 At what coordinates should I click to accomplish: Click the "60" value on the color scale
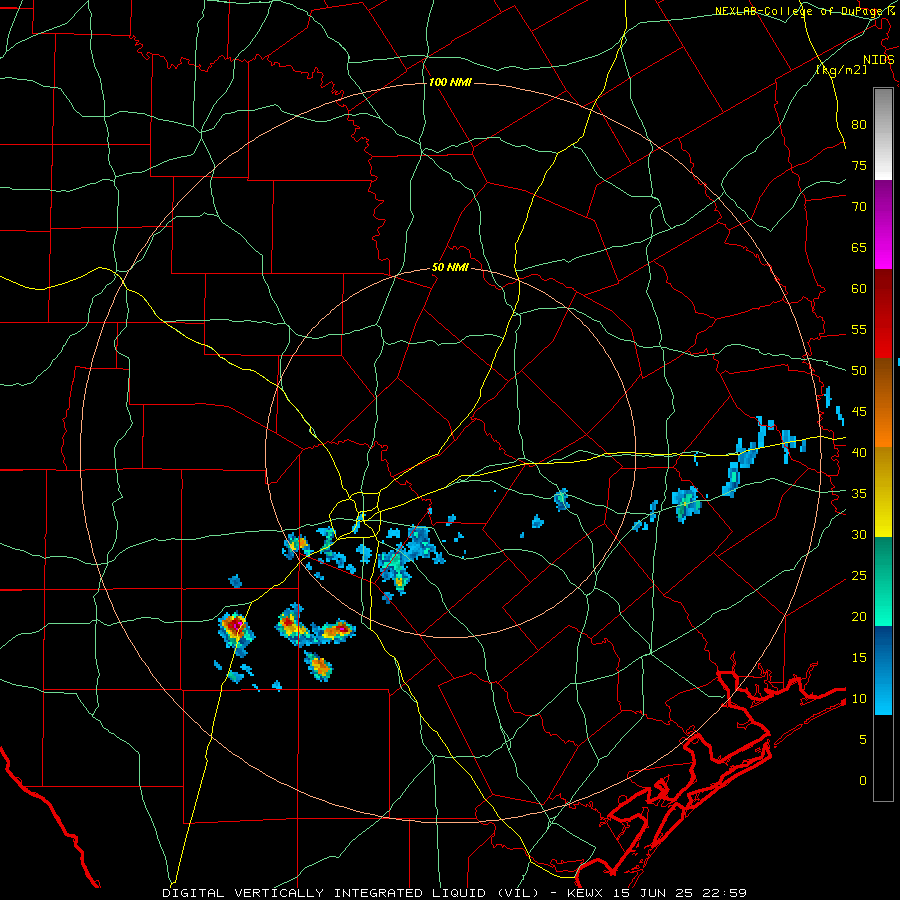(859, 289)
